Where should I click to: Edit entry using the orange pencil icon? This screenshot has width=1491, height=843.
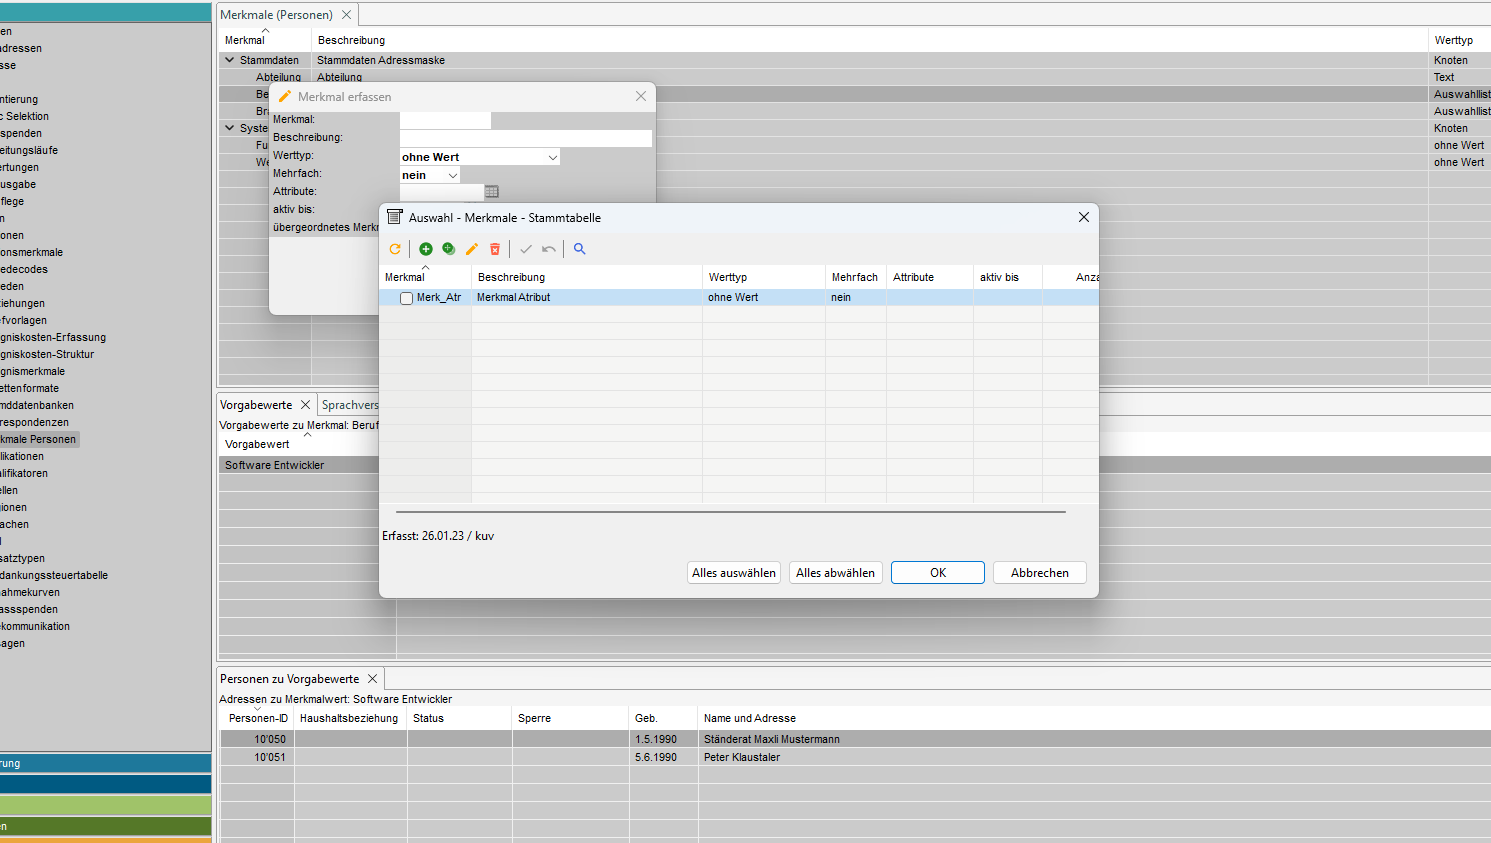pyautogui.click(x=472, y=249)
